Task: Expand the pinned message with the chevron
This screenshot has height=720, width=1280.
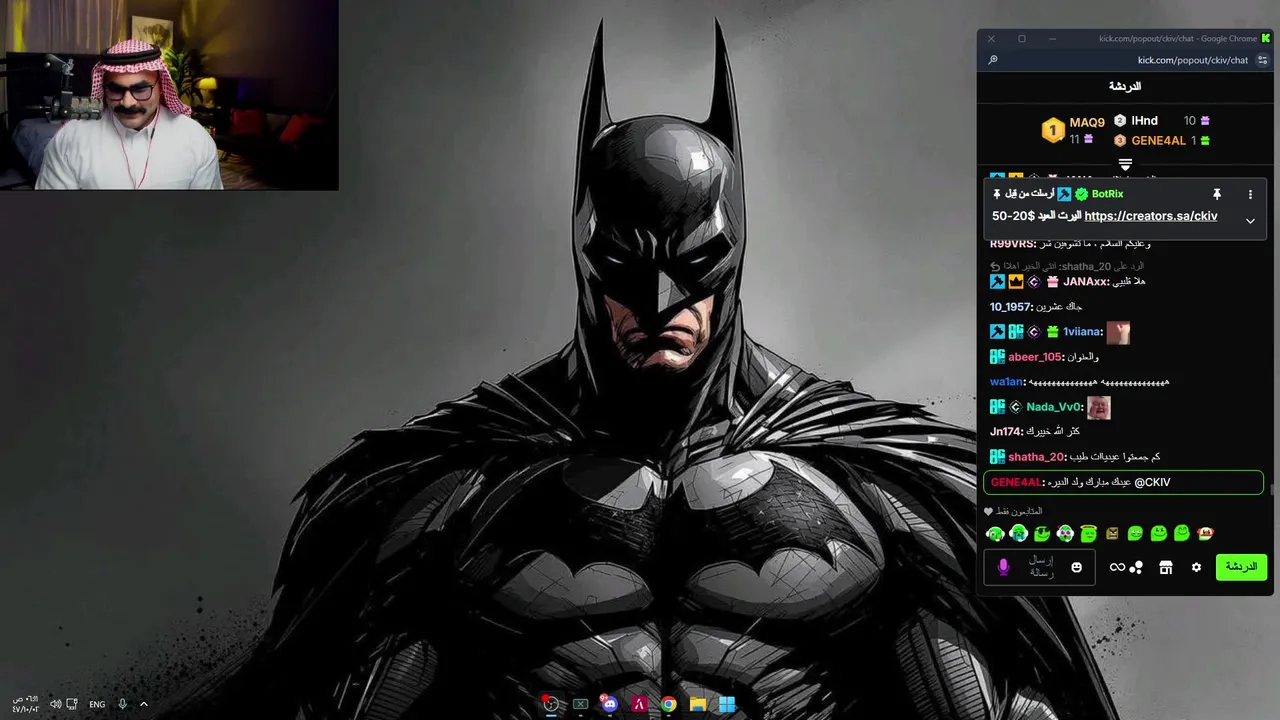Action: pyautogui.click(x=1250, y=221)
